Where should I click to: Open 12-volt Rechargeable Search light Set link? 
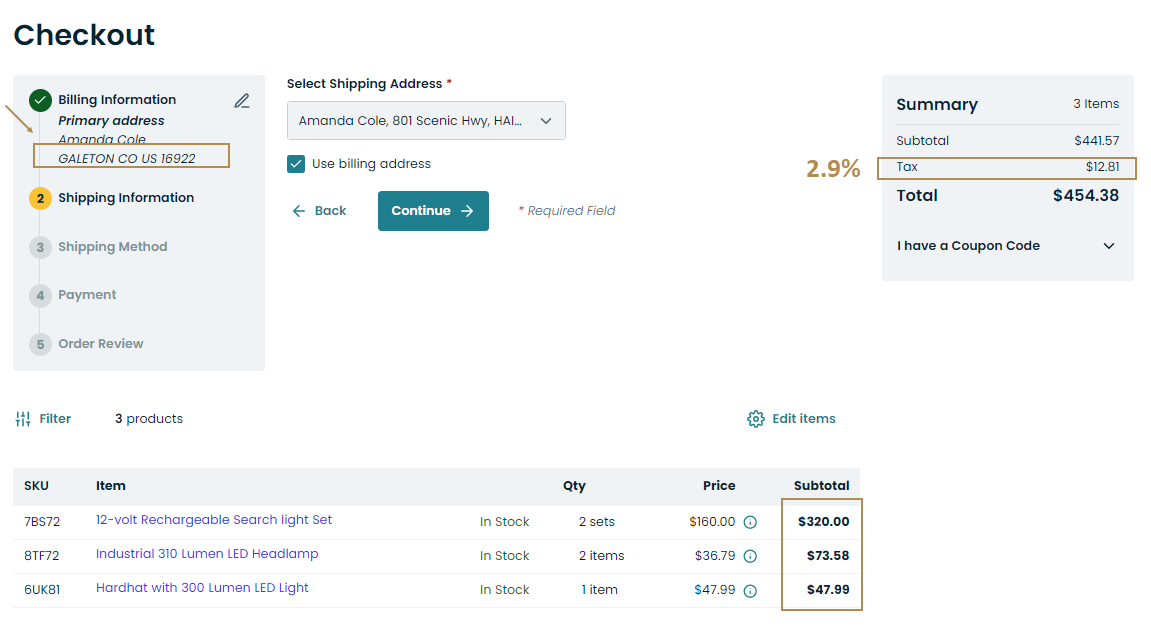click(x=214, y=520)
